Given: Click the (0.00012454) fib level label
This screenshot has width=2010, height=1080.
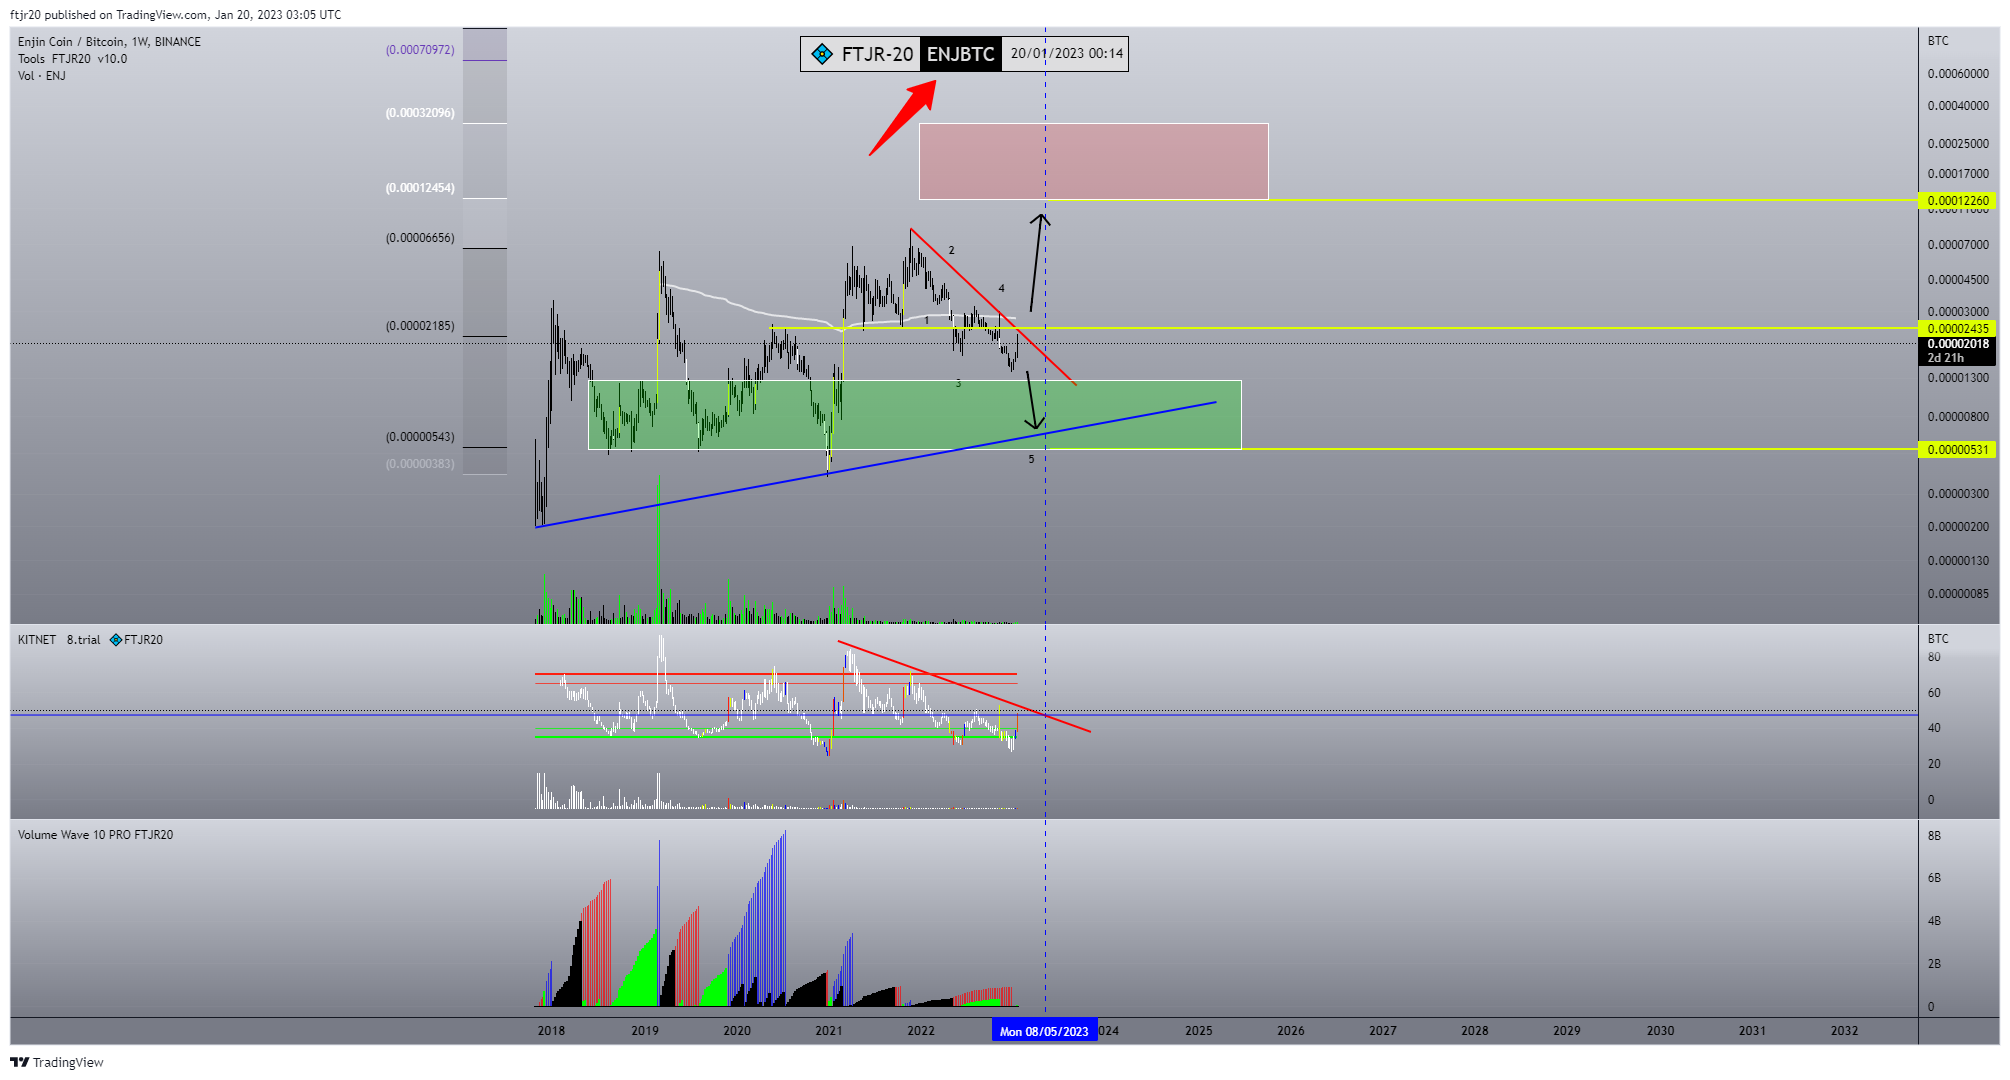Looking at the screenshot, I should tap(420, 188).
